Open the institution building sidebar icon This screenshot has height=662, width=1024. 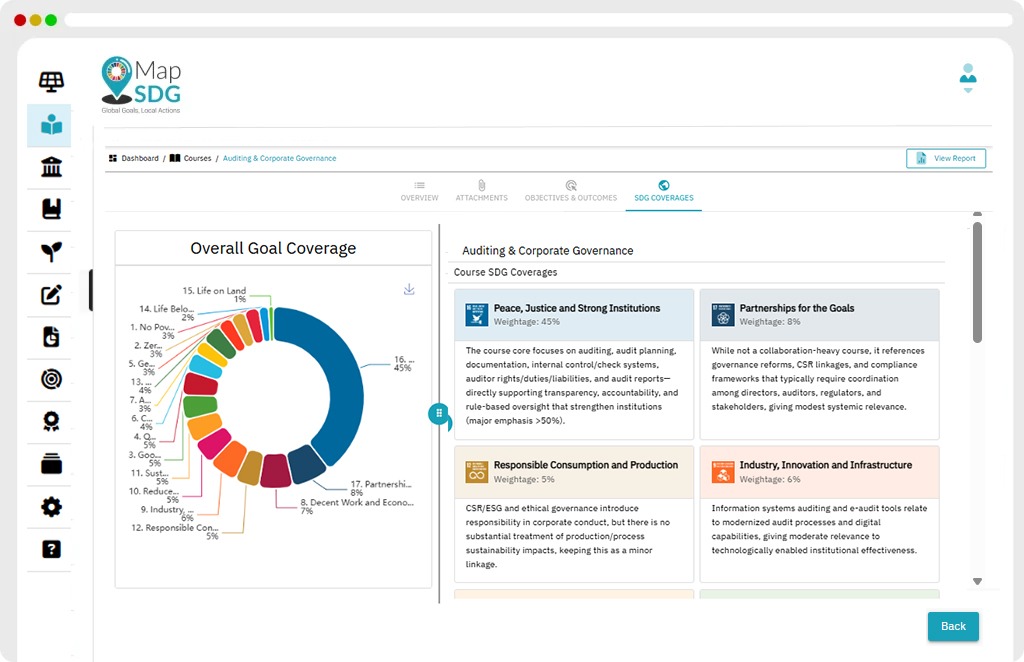tap(51, 167)
